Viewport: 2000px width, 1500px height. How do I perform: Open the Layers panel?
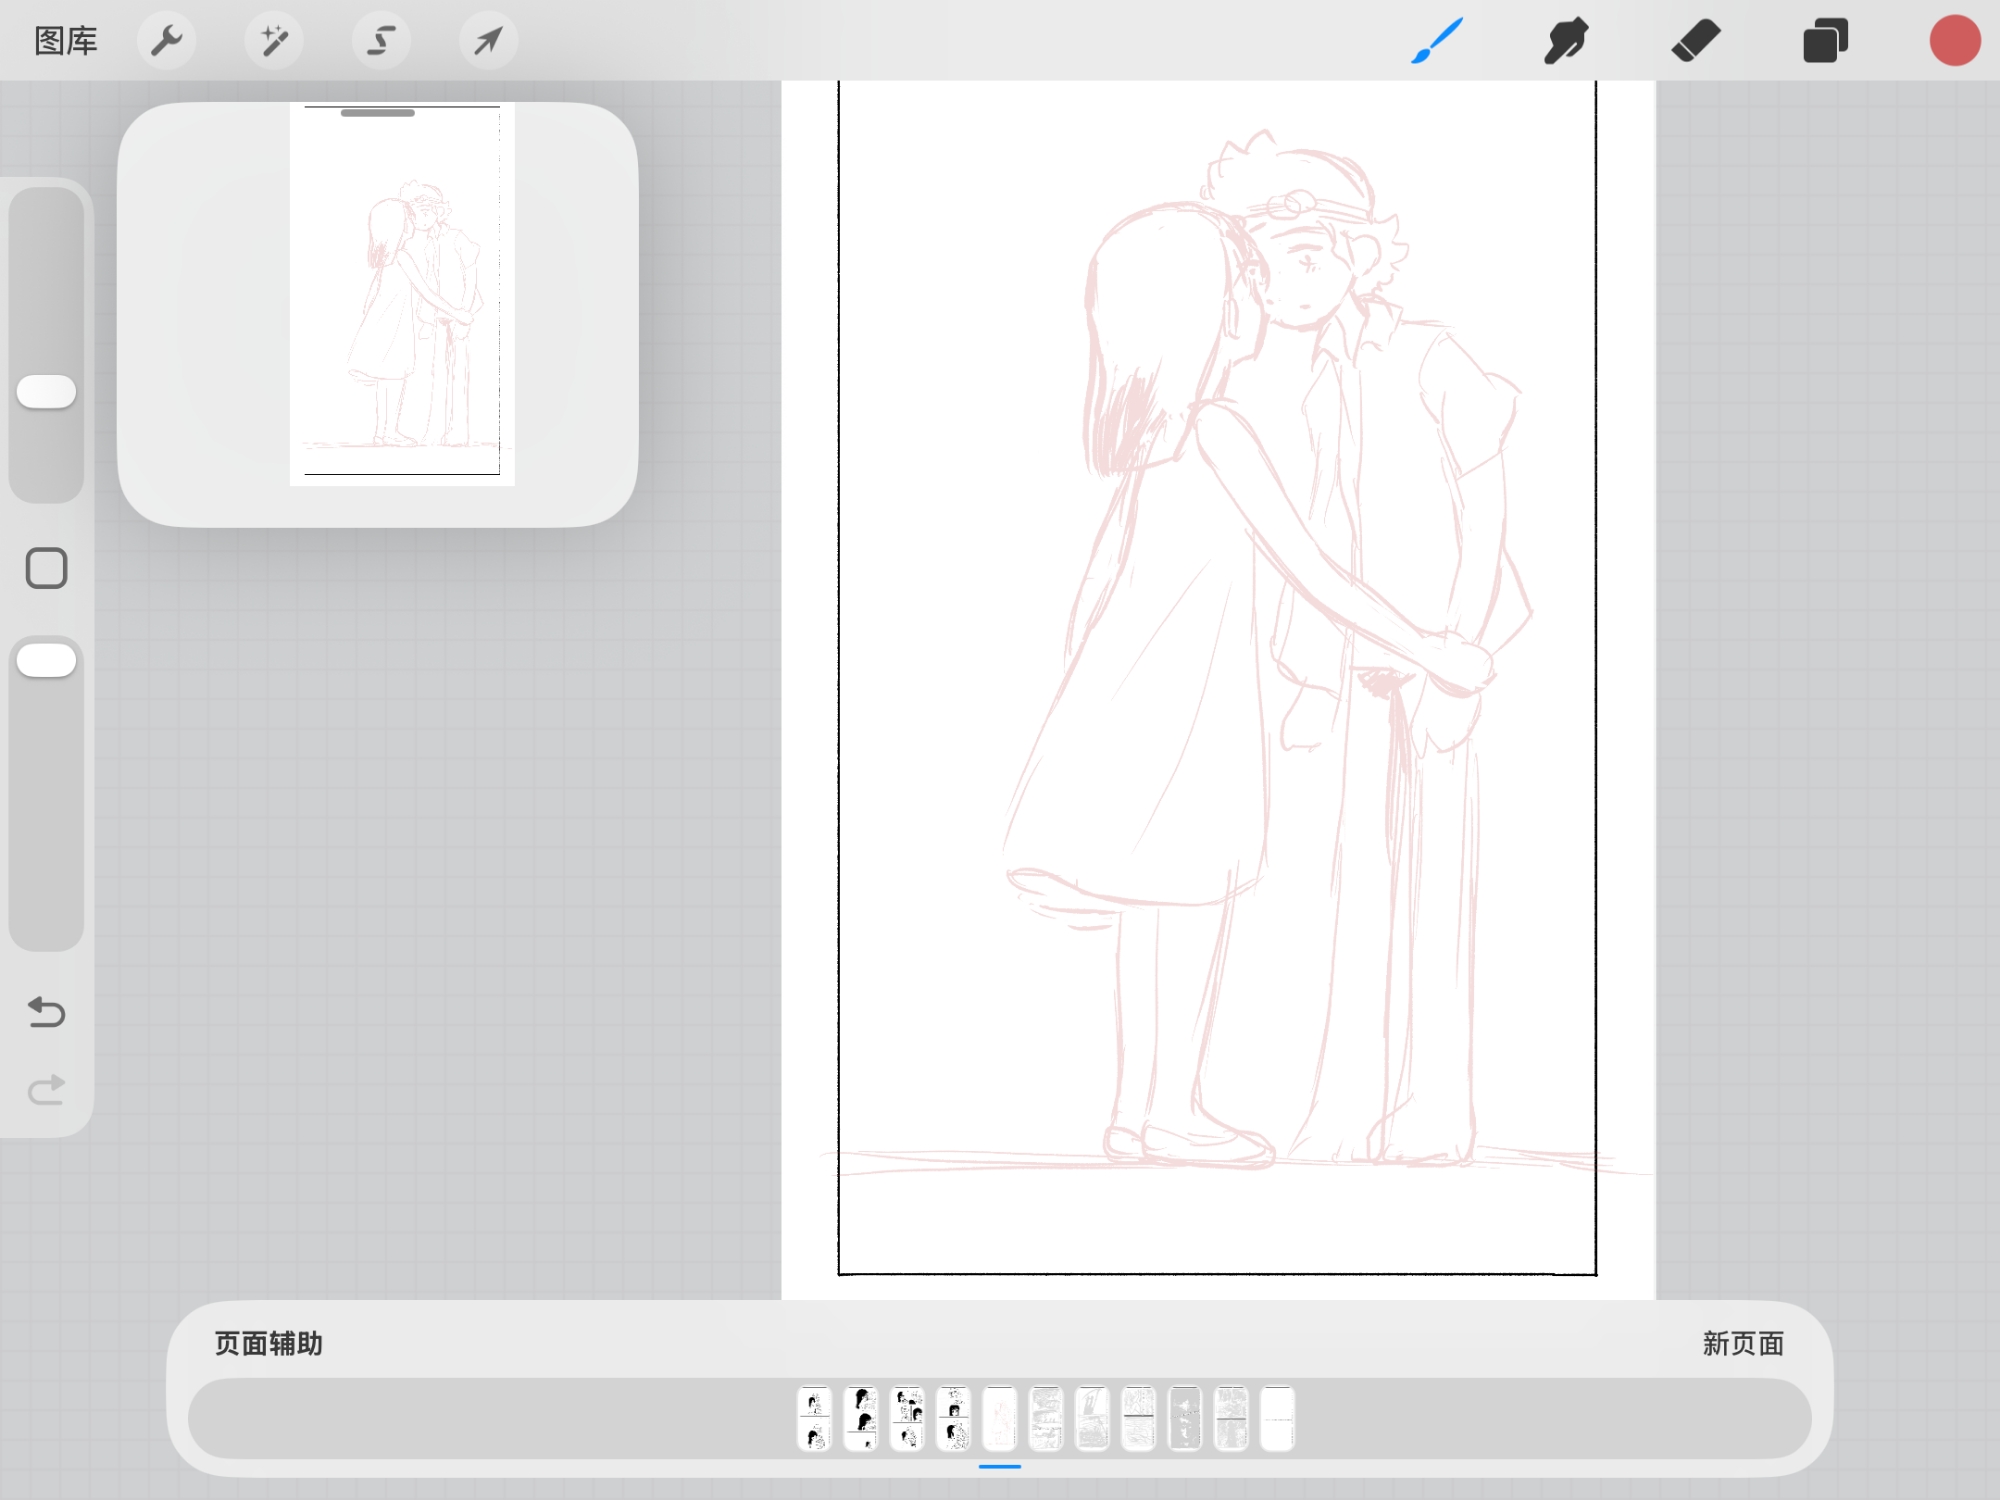click(1825, 41)
